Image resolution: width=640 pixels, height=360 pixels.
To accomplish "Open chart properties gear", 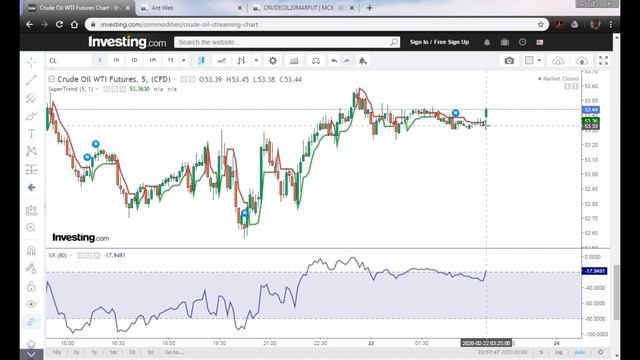I will point(273,61).
